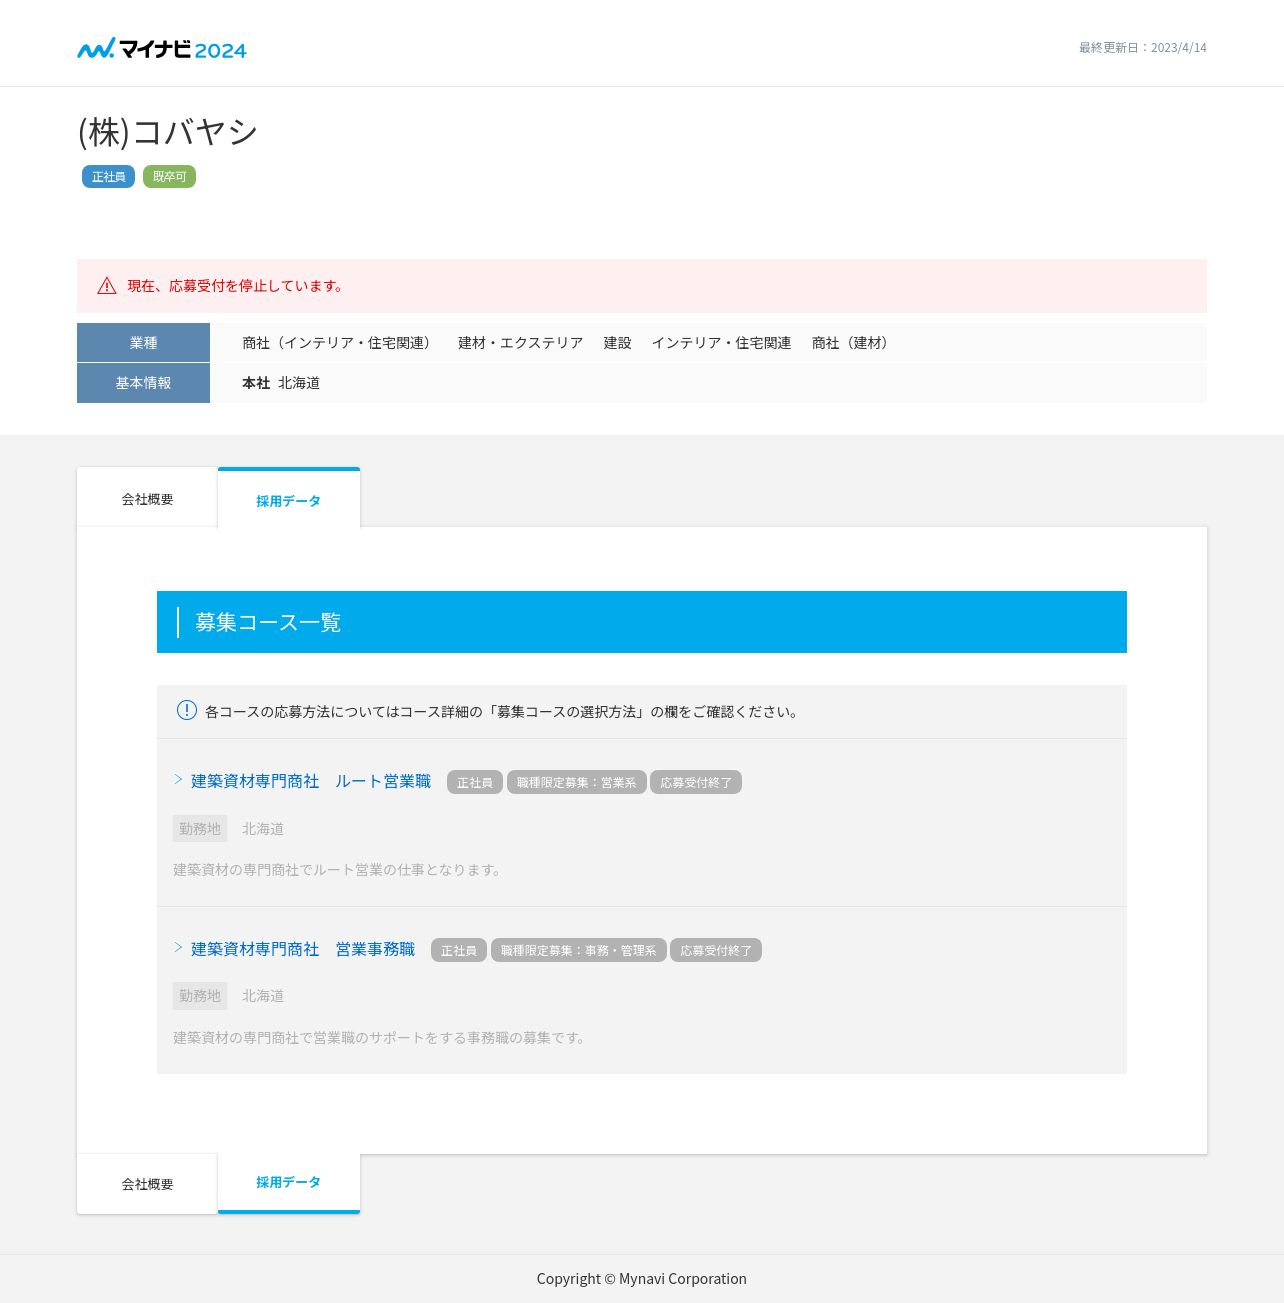Click grey 正社員 tag on ルート営業職 row
The height and width of the screenshot is (1303, 1284).
click(x=475, y=782)
